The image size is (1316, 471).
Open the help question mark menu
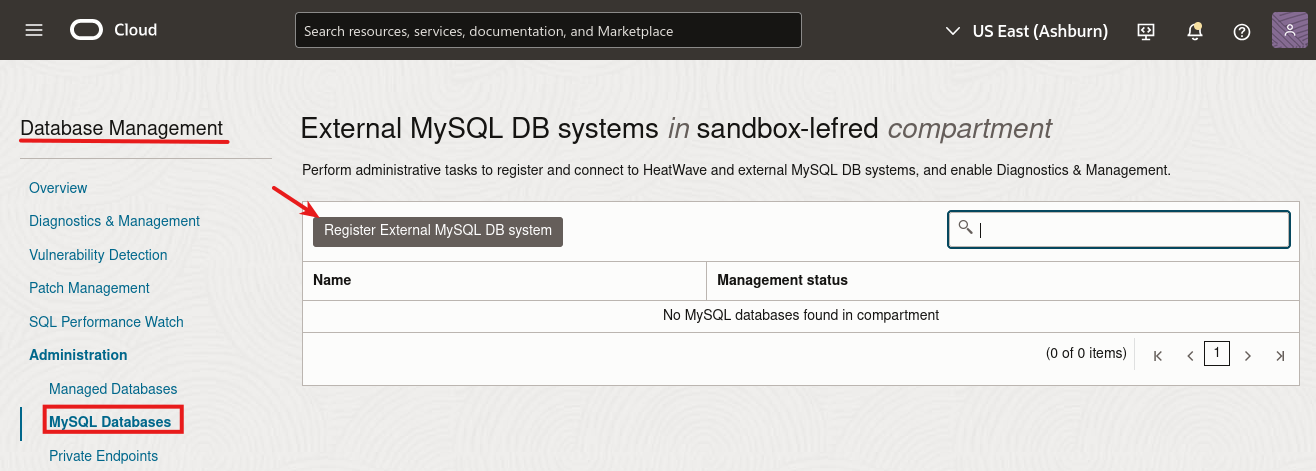(1242, 31)
